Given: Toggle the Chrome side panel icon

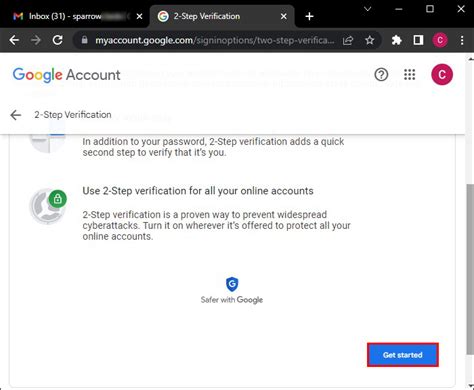Looking at the screenshot, I should coord(418,40).
